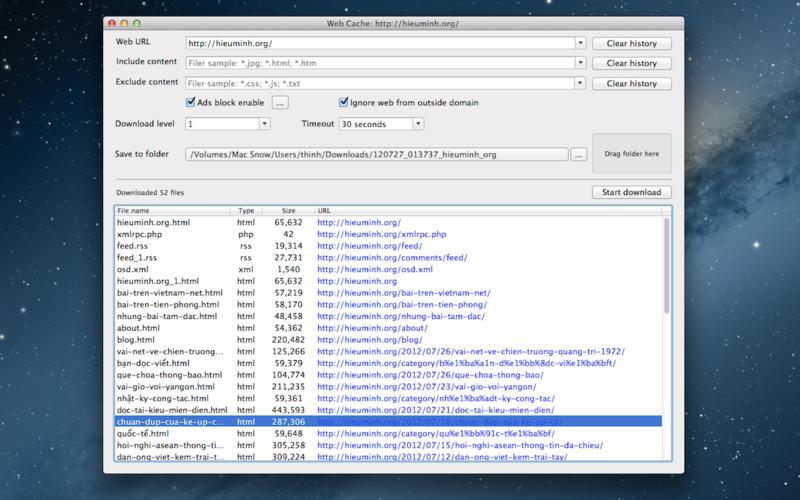The image size is (800, 500).
Task: Expand the Download level dropdown
Action: point(264,124)
